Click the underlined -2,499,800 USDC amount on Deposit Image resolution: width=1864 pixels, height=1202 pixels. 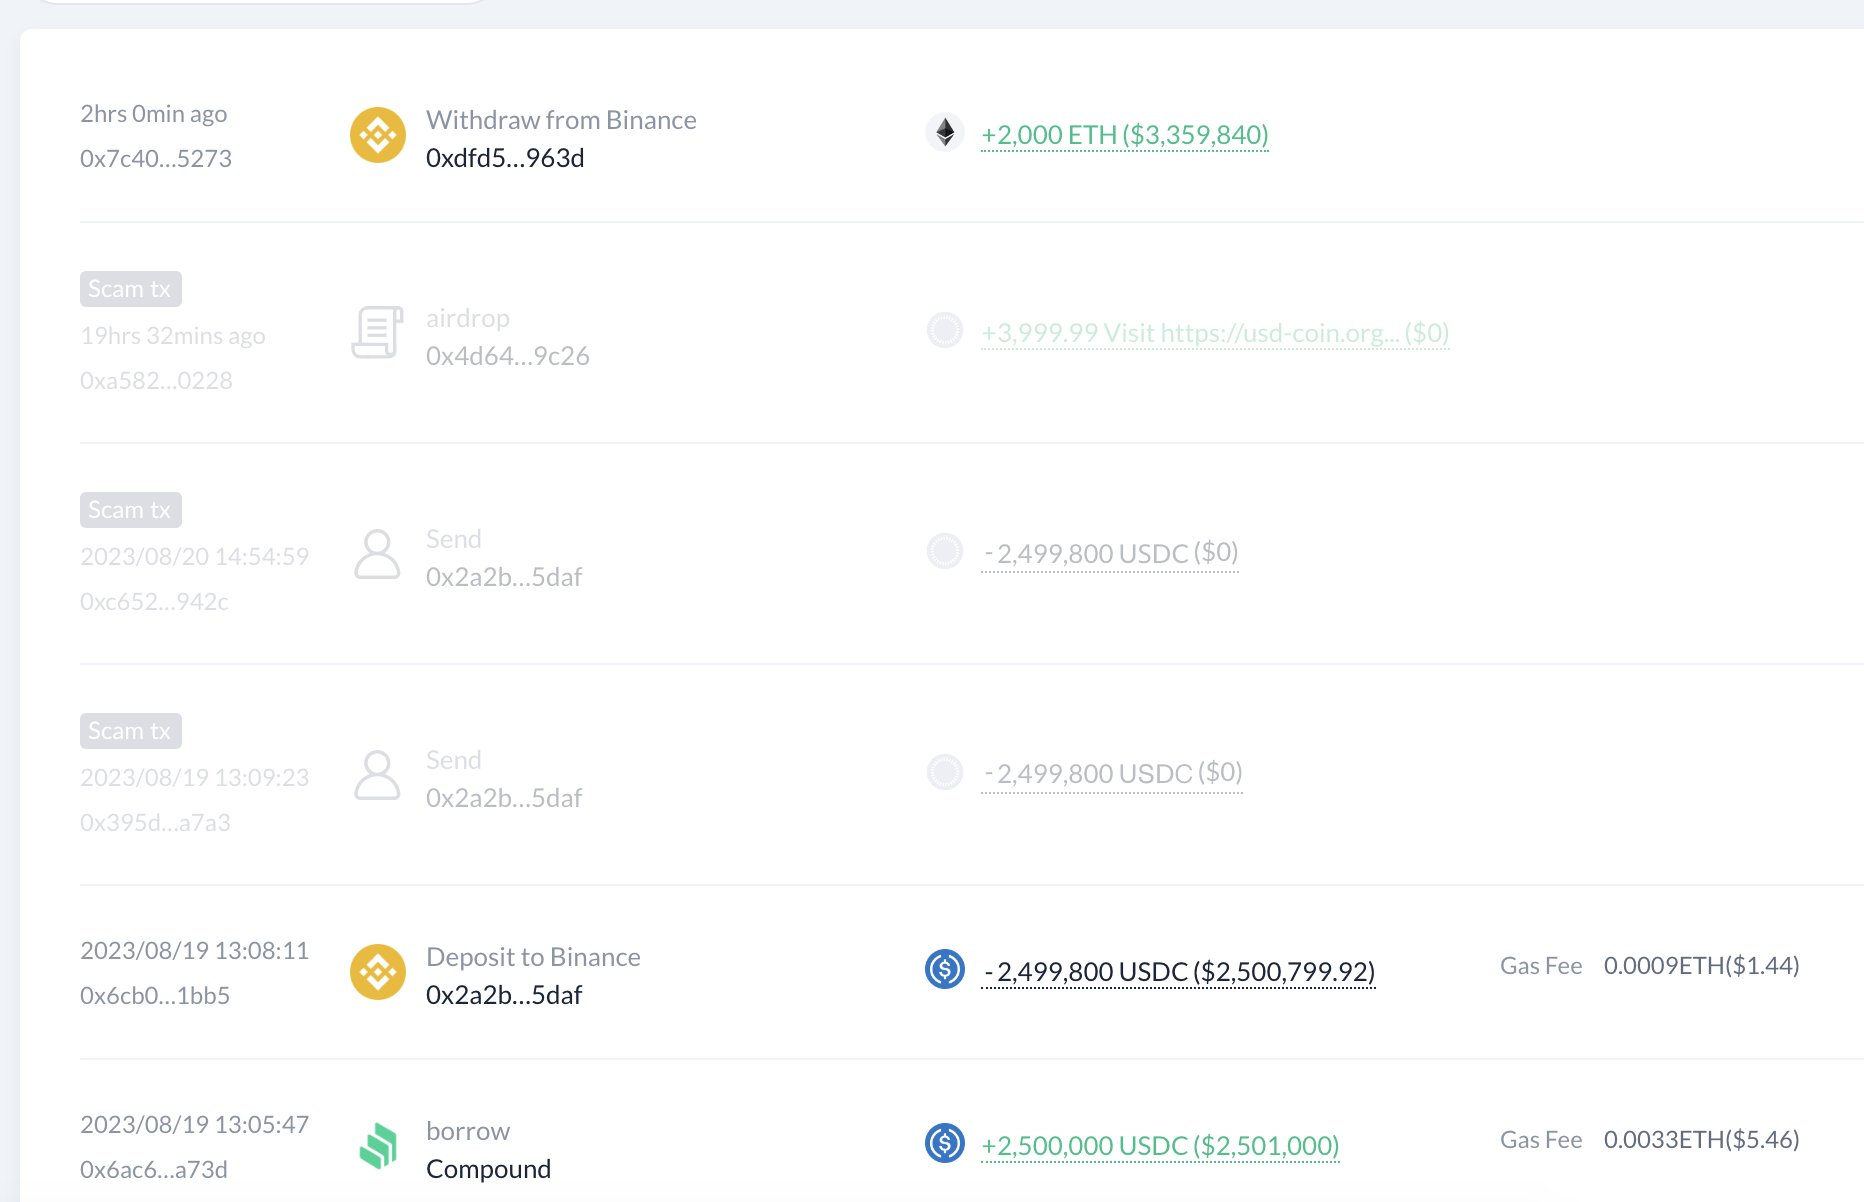tap(1180, 970)
